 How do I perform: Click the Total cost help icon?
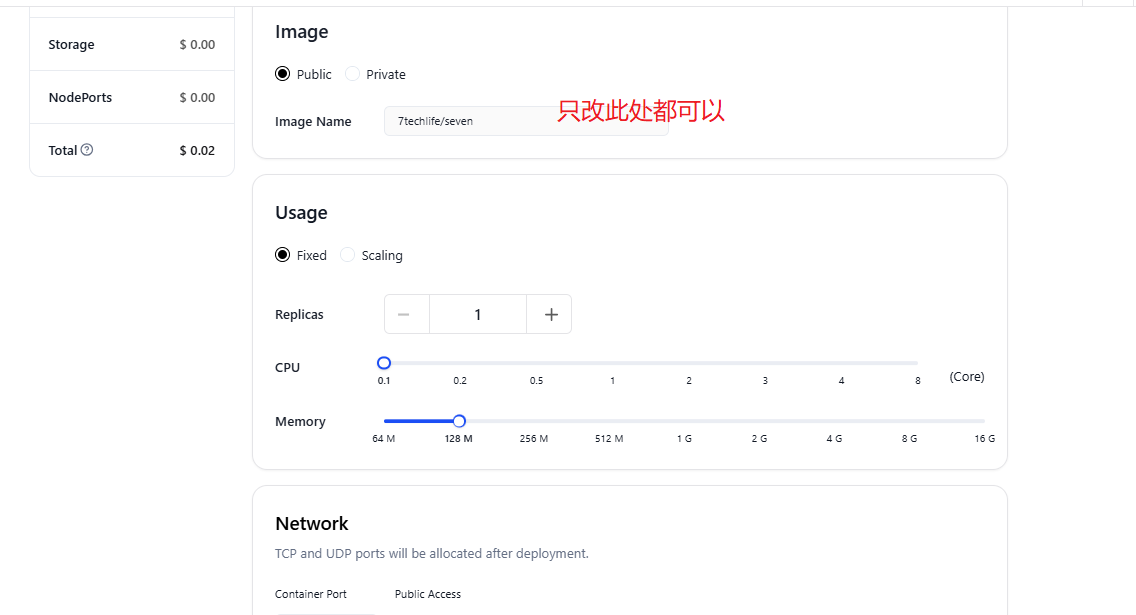87,150
